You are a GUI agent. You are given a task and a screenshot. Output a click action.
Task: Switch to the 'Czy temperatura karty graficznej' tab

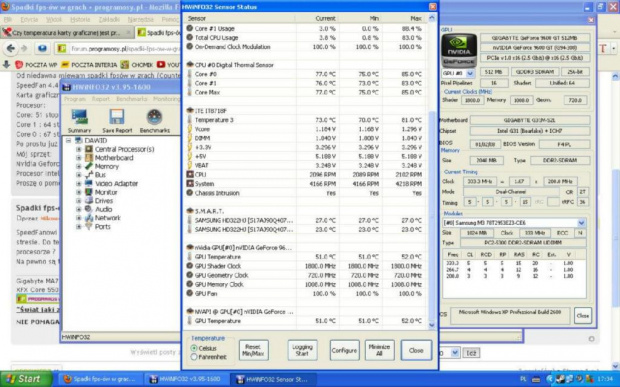coord(67,33)
